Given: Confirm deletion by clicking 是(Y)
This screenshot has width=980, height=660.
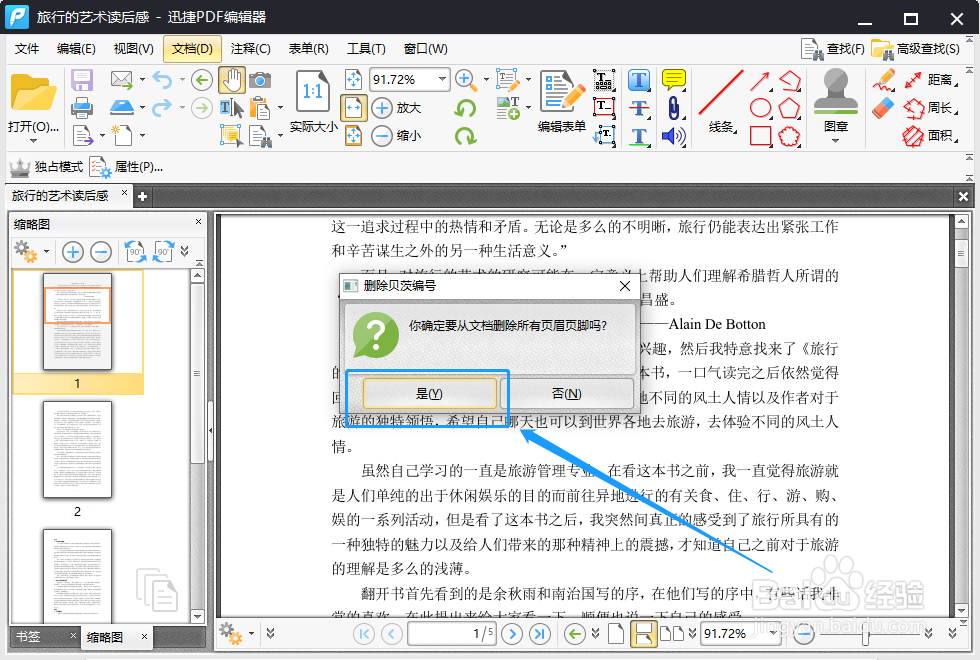Looking at the screenshot, I should [429, 393].
